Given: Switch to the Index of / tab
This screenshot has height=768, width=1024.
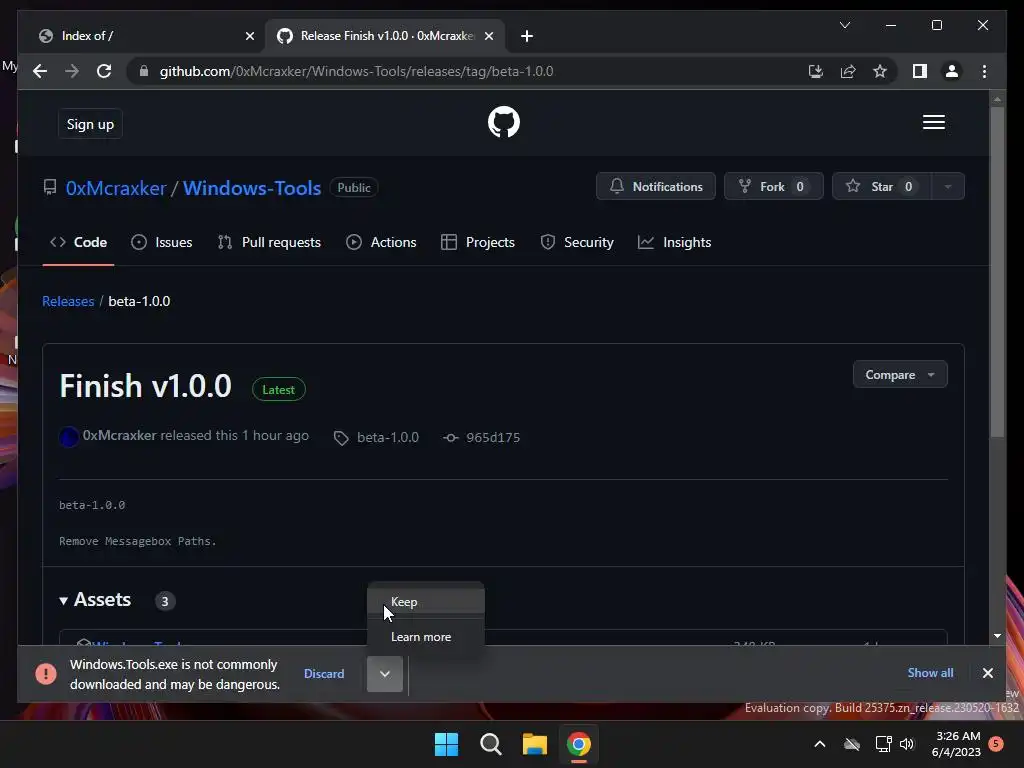Looking at the screenshot, I should click(140, 36).
